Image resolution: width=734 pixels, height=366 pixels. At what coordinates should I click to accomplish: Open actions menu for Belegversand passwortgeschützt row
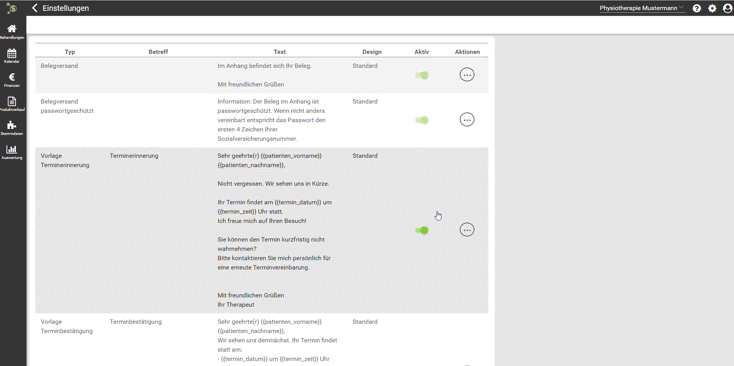(x=467, y=120)
